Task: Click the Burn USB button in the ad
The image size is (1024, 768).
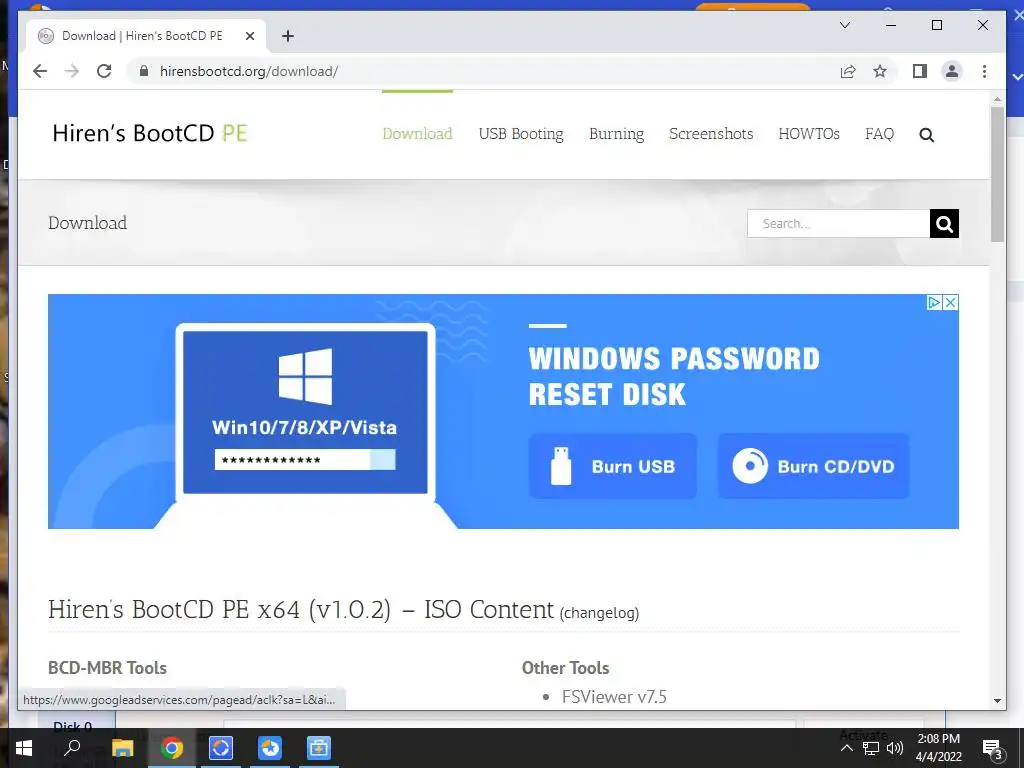Action: click(613, 466)
